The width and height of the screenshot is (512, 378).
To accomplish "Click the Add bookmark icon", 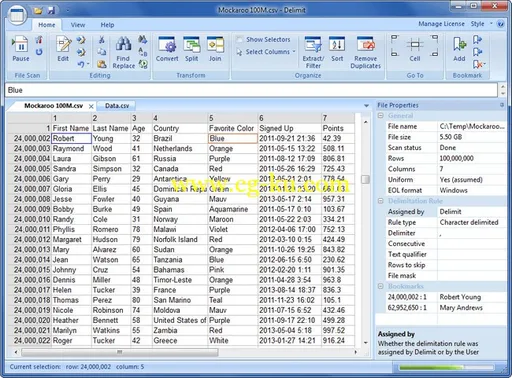I will coord(459,45).
